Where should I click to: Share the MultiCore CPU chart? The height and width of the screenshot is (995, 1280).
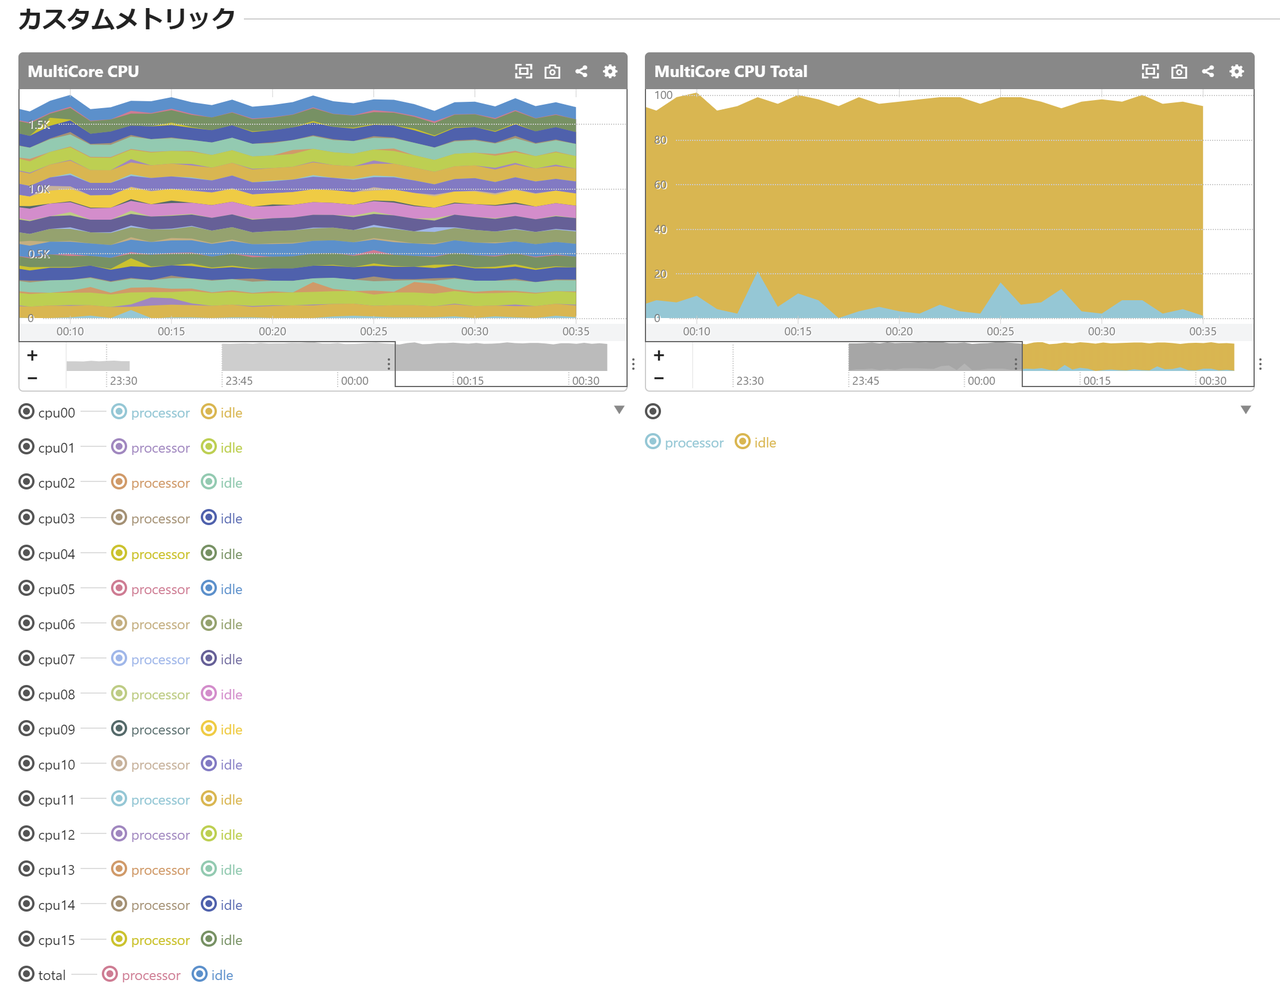pyautogui.click(x=581, y=71)
